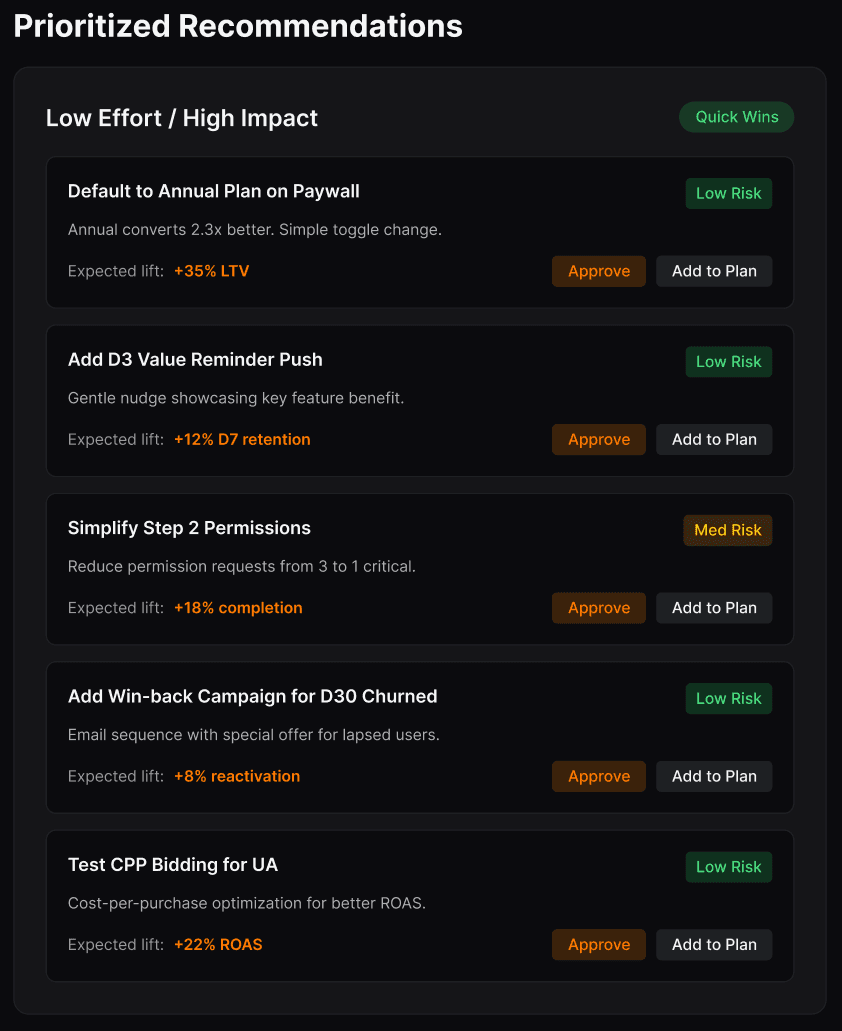Approve Win-back Campaign for D30 Churned
This screenshot has height=1031, width=842.
[x=599, y=776]
